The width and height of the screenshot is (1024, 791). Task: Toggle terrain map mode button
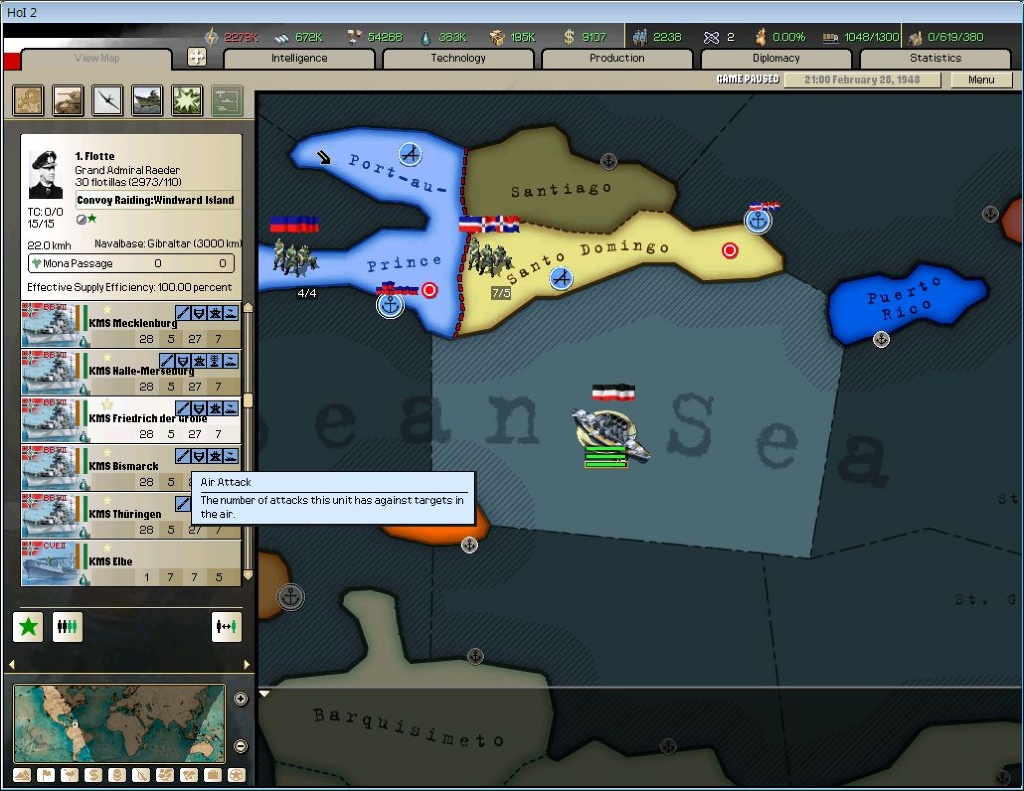(x=22, y=775)
